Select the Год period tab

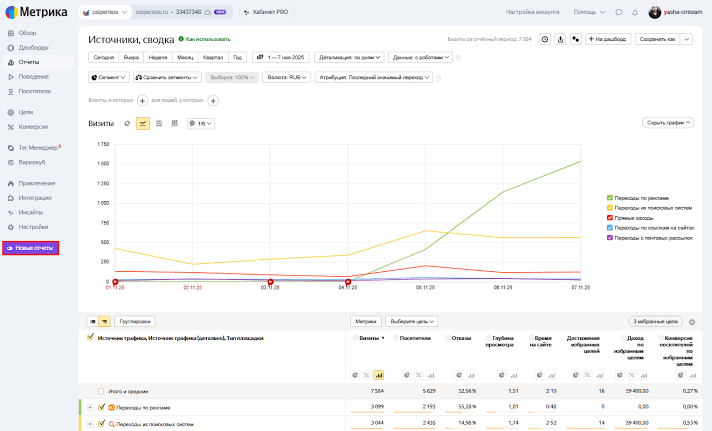click(x=237, y=57)
